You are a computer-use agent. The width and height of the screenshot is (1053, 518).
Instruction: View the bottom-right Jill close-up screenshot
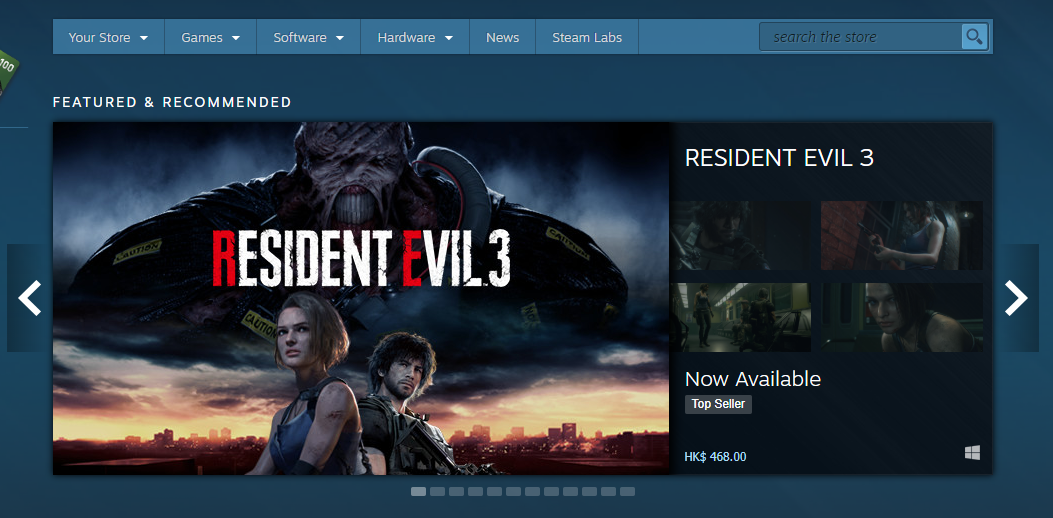(902, 317)
